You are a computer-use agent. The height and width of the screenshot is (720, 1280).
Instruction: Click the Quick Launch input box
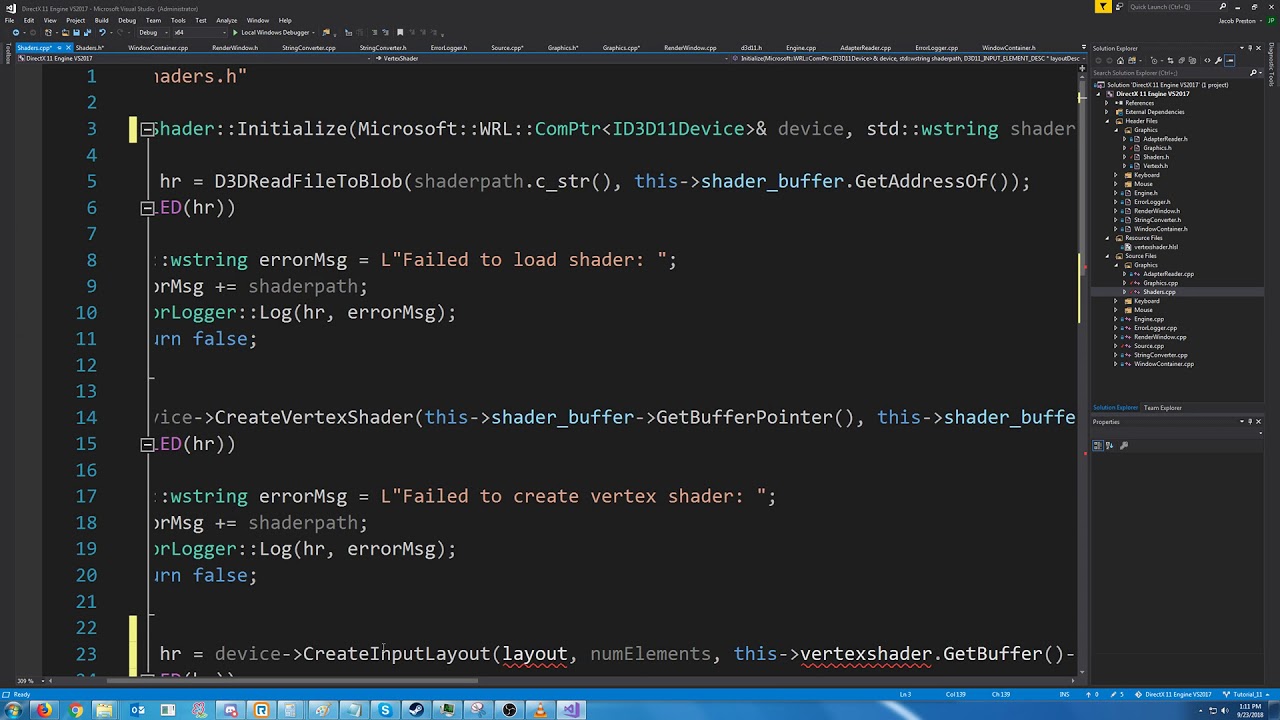tap(1175, 7)
